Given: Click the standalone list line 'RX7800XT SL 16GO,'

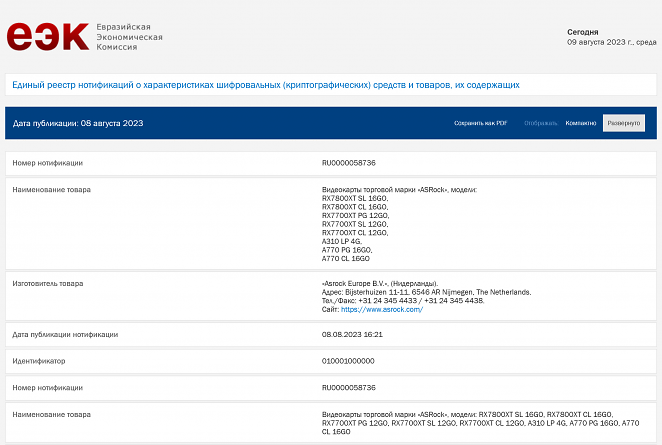Looking at the screenshot, I should coord(355,198).
